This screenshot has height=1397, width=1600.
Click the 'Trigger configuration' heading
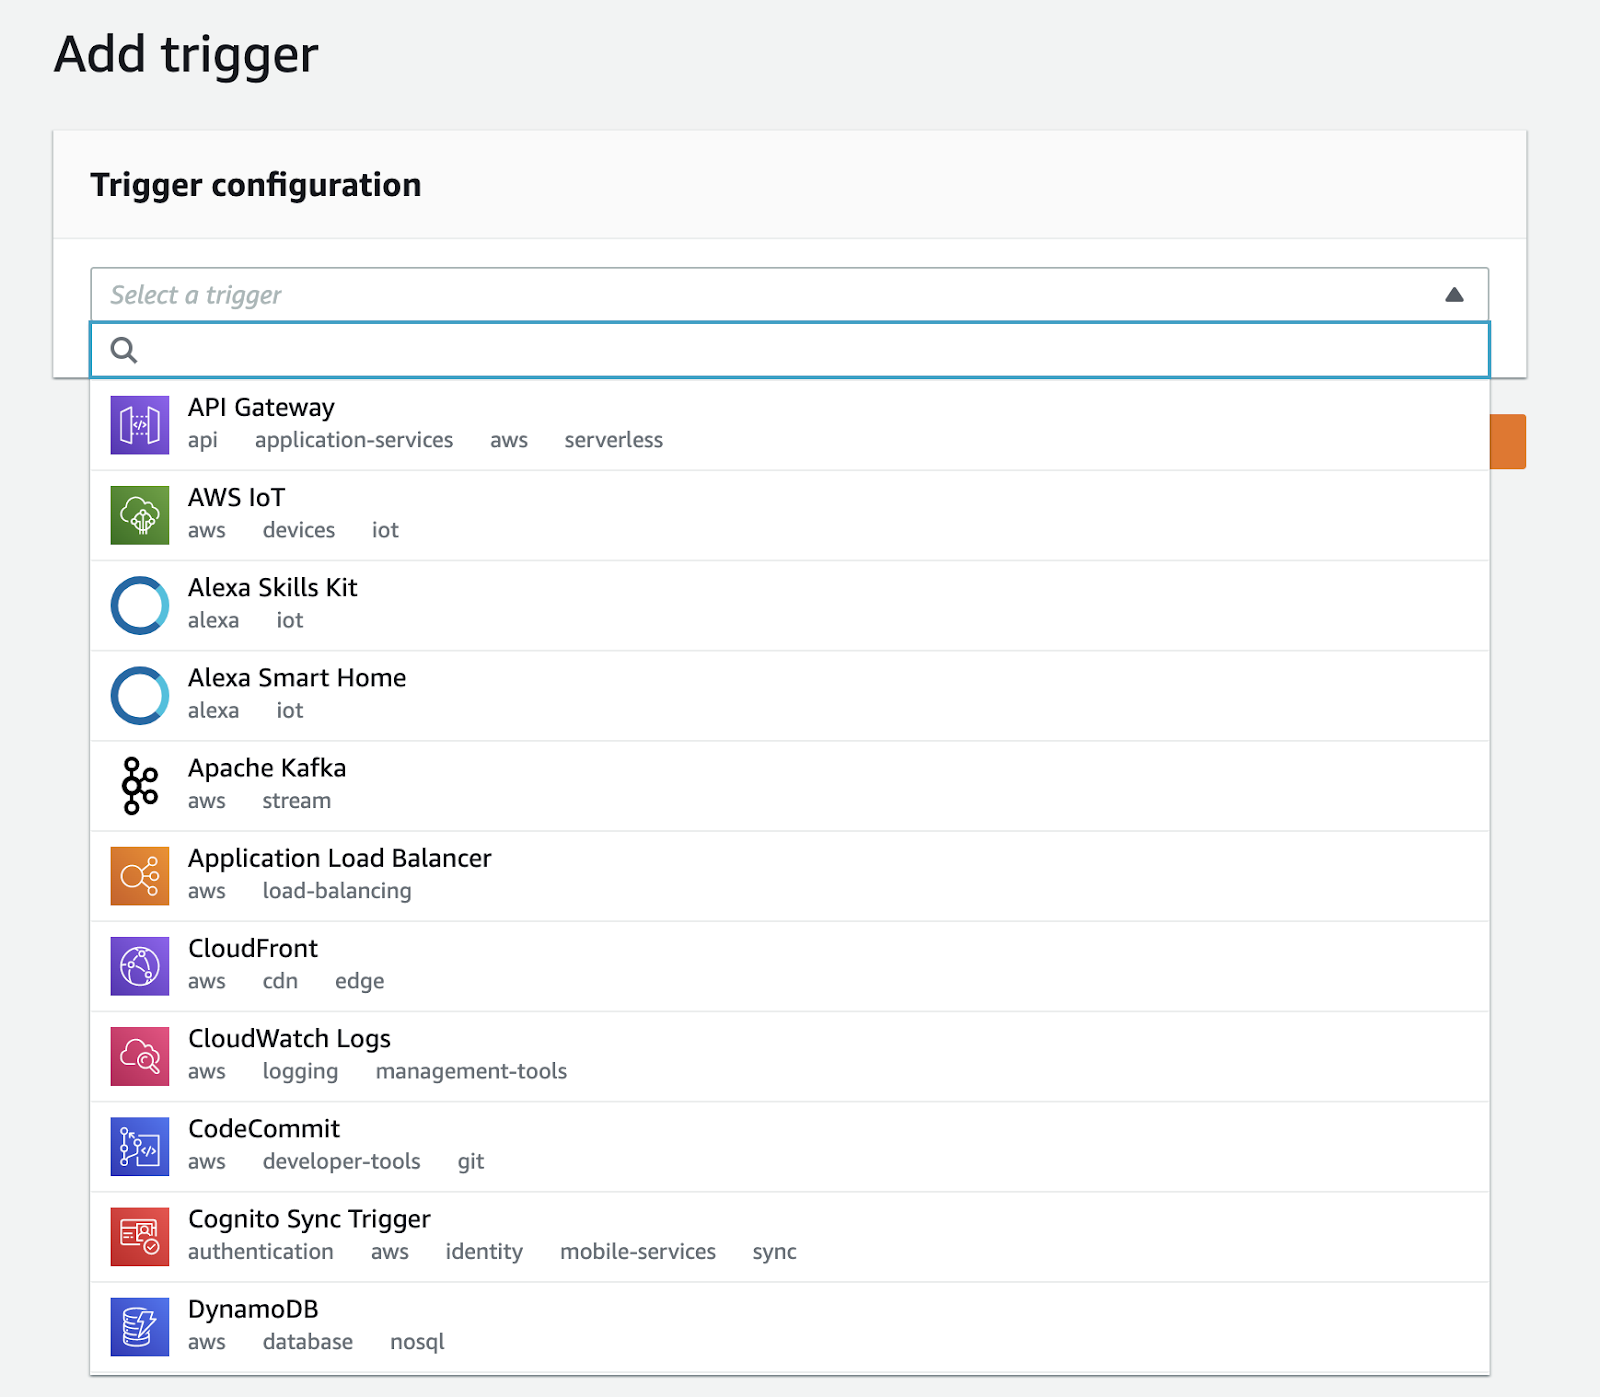[256, 185]
